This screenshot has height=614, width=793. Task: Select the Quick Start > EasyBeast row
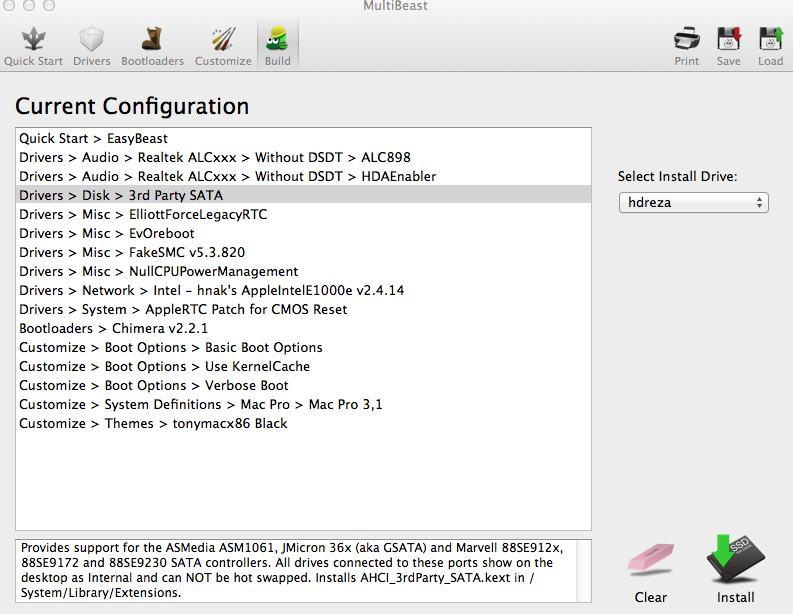(x=303, y=139)
